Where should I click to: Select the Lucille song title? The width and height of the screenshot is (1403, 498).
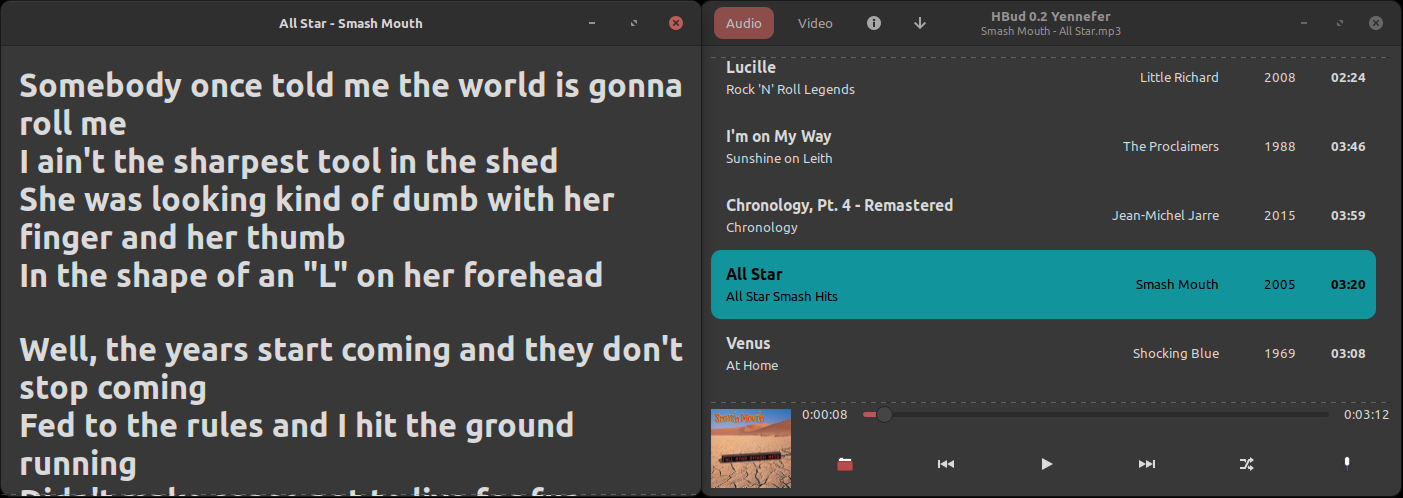point(751,67)
